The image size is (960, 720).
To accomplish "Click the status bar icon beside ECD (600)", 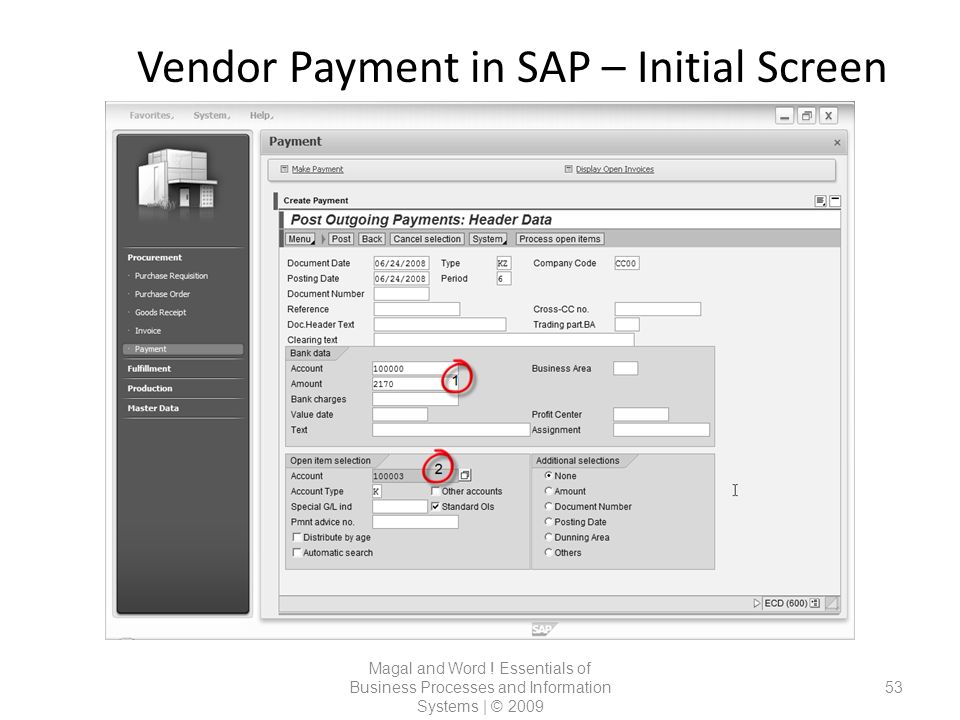I will point(814,603).
